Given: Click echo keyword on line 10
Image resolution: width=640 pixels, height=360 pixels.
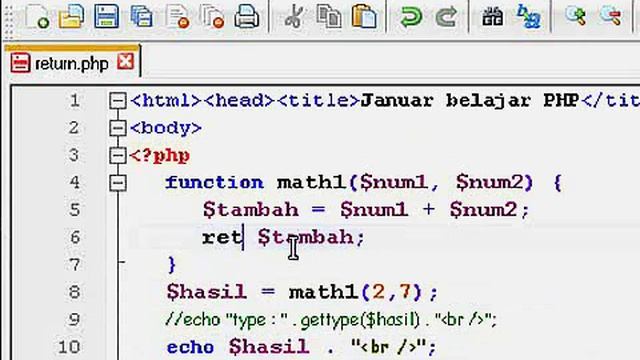Looking at the screenshot, I should pos(190,347).
